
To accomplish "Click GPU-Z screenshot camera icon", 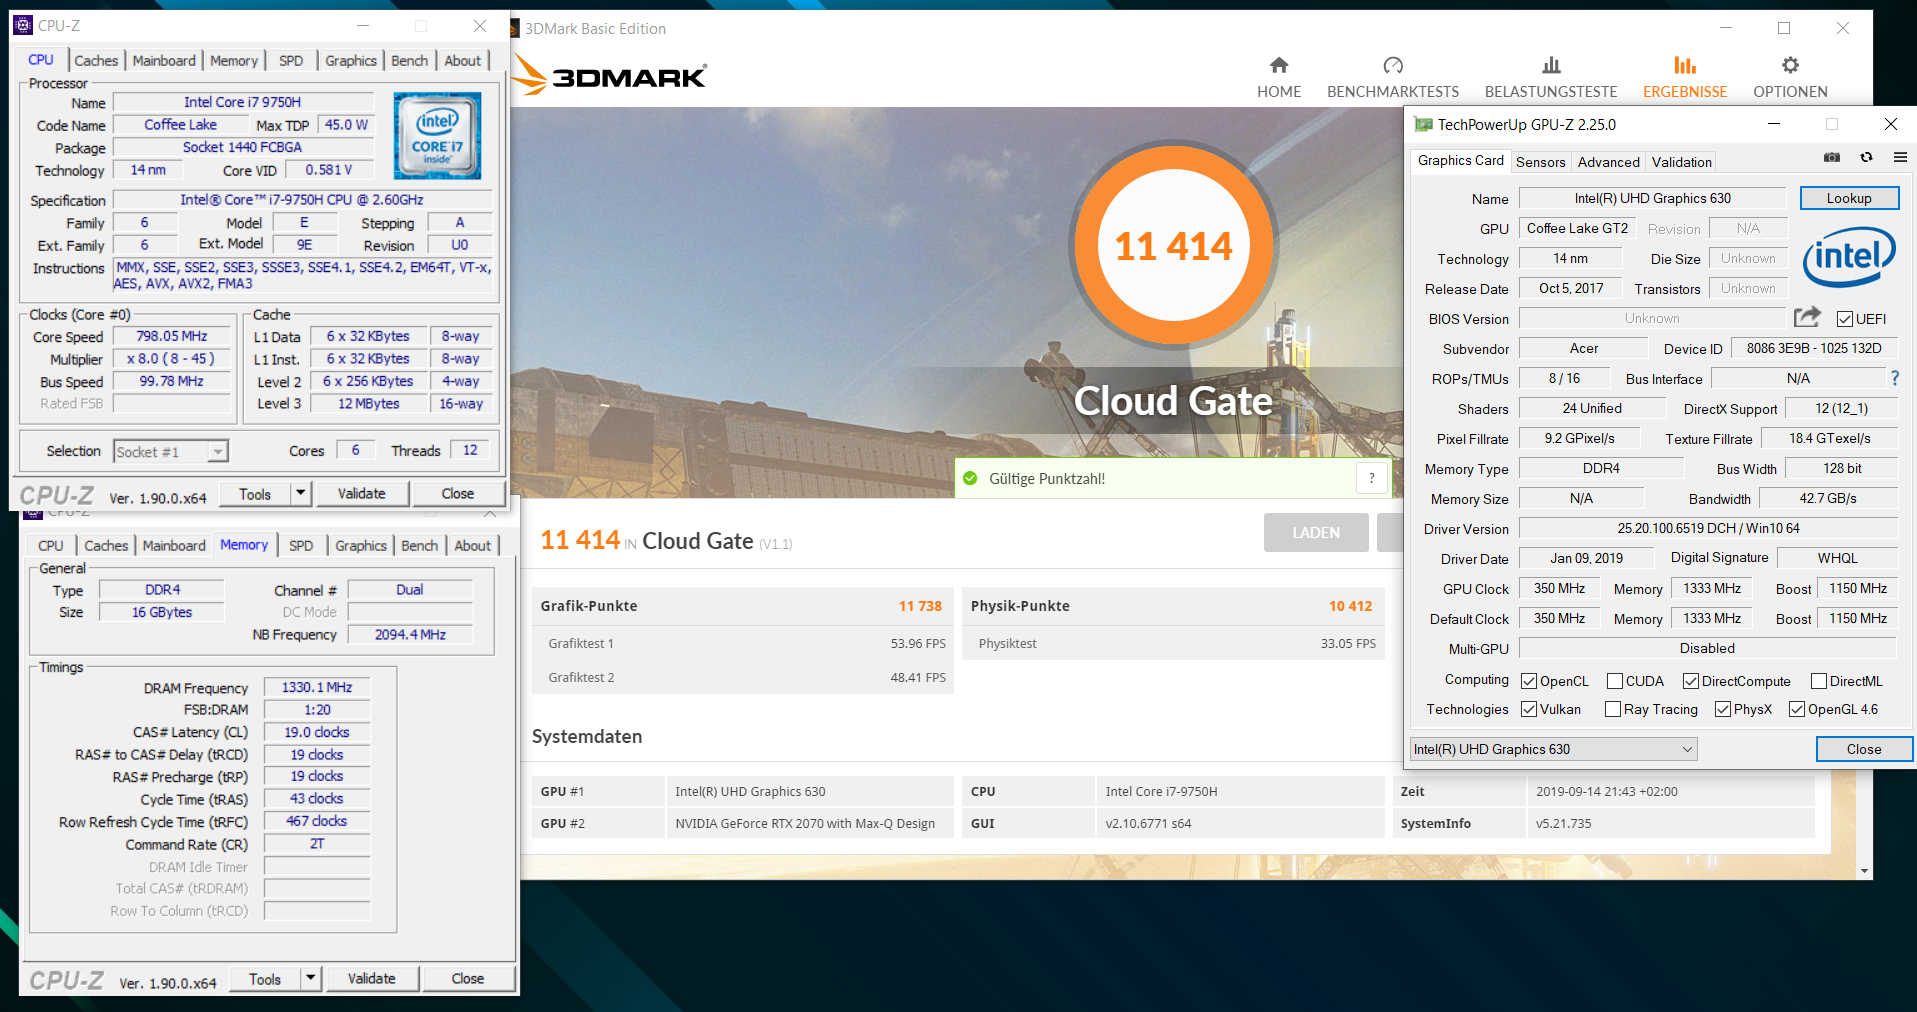I will pyautogui.click(x=1832, y=157).
